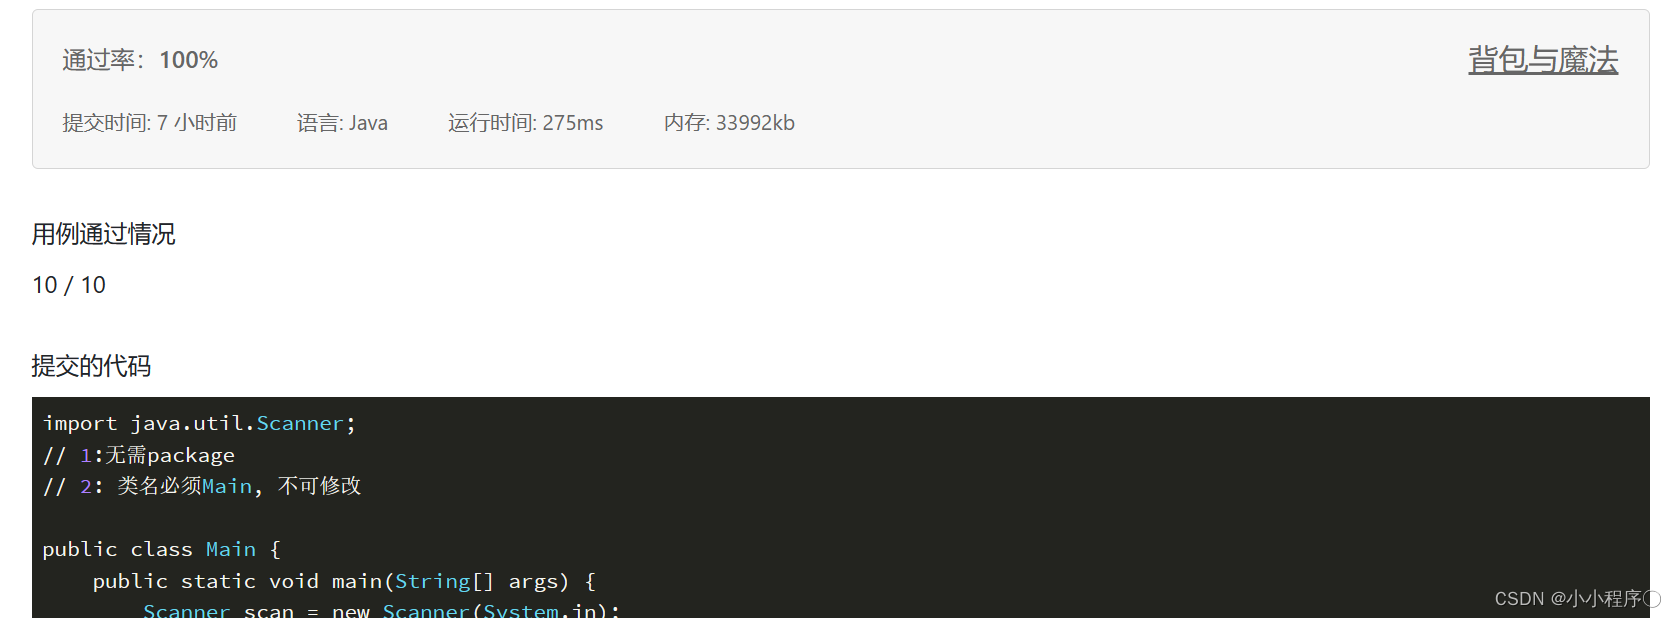Click the public static void main line

(x=344, y=581)
